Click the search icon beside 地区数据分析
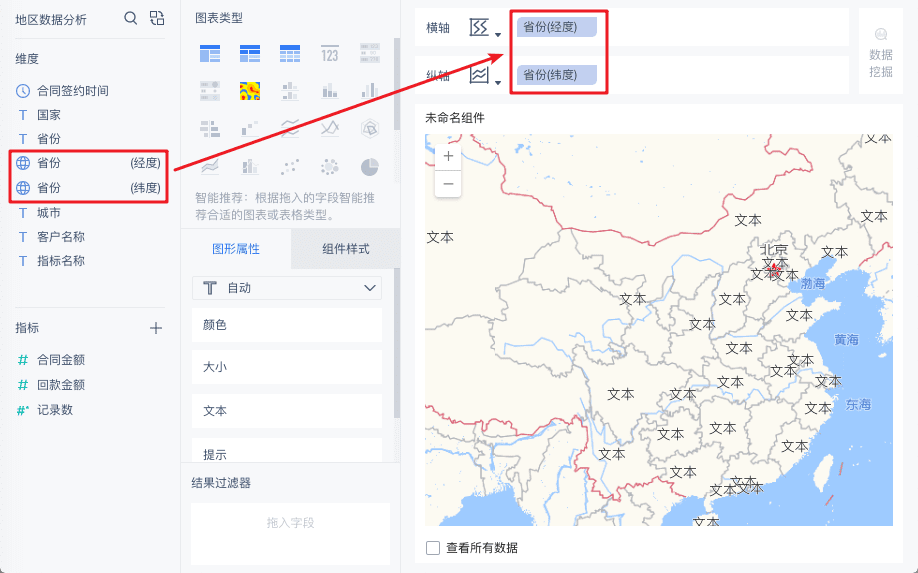The width and height of the screenshot is (918, 573). click(131, 18)
